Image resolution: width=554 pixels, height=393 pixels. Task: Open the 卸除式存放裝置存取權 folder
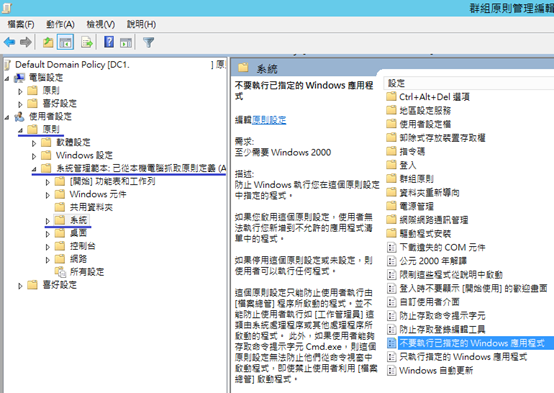coord(442,138)
